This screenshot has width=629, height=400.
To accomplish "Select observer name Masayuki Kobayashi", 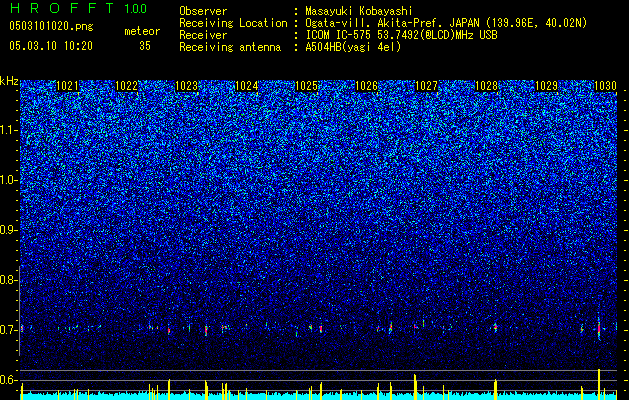I will click(359, 11).
